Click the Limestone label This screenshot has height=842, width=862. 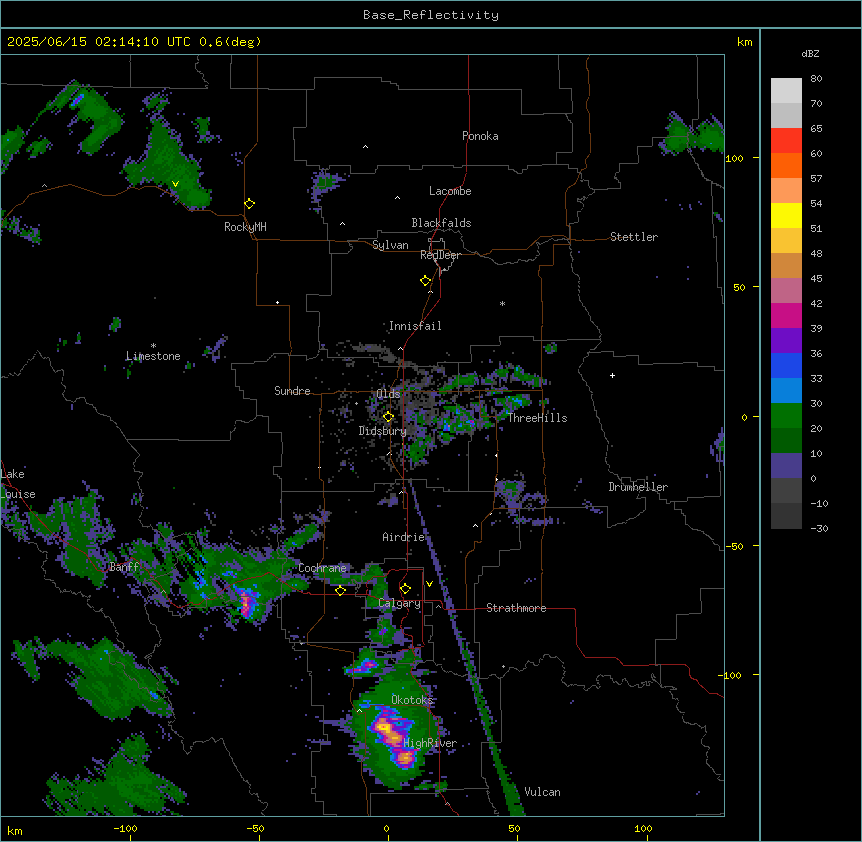click(x=153, y=356)
